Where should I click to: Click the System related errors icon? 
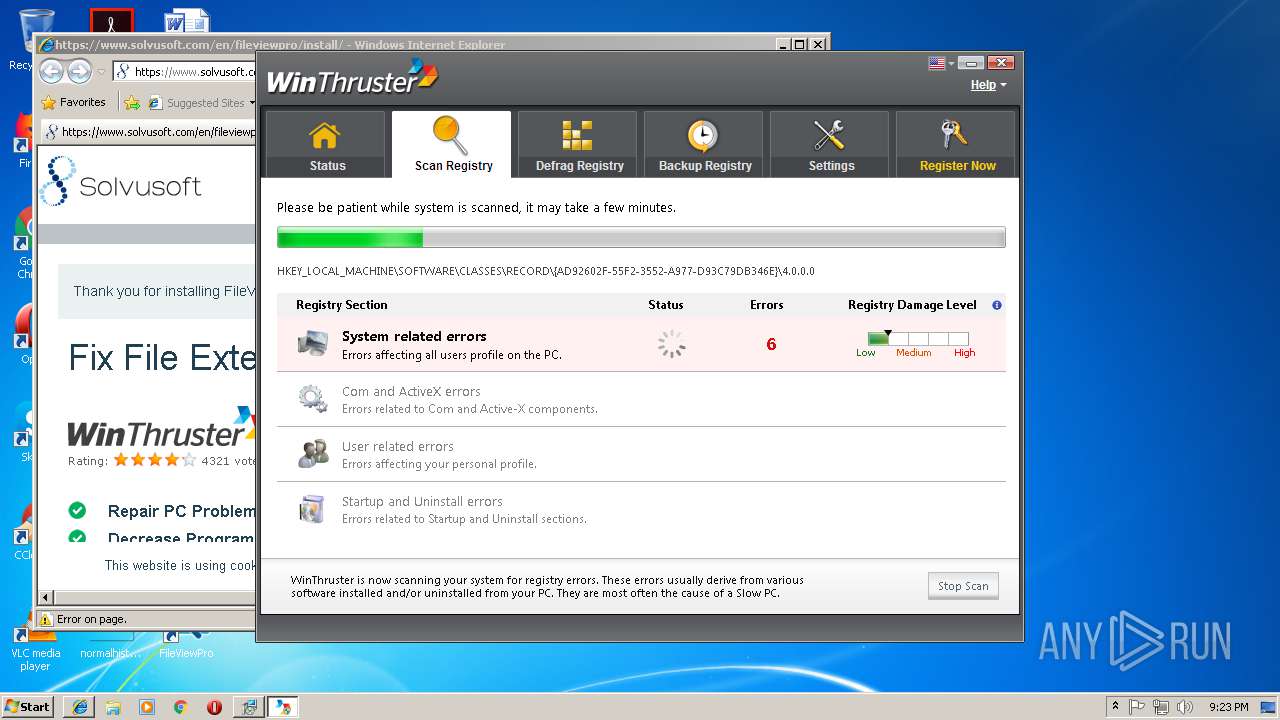tap(313, 344)
